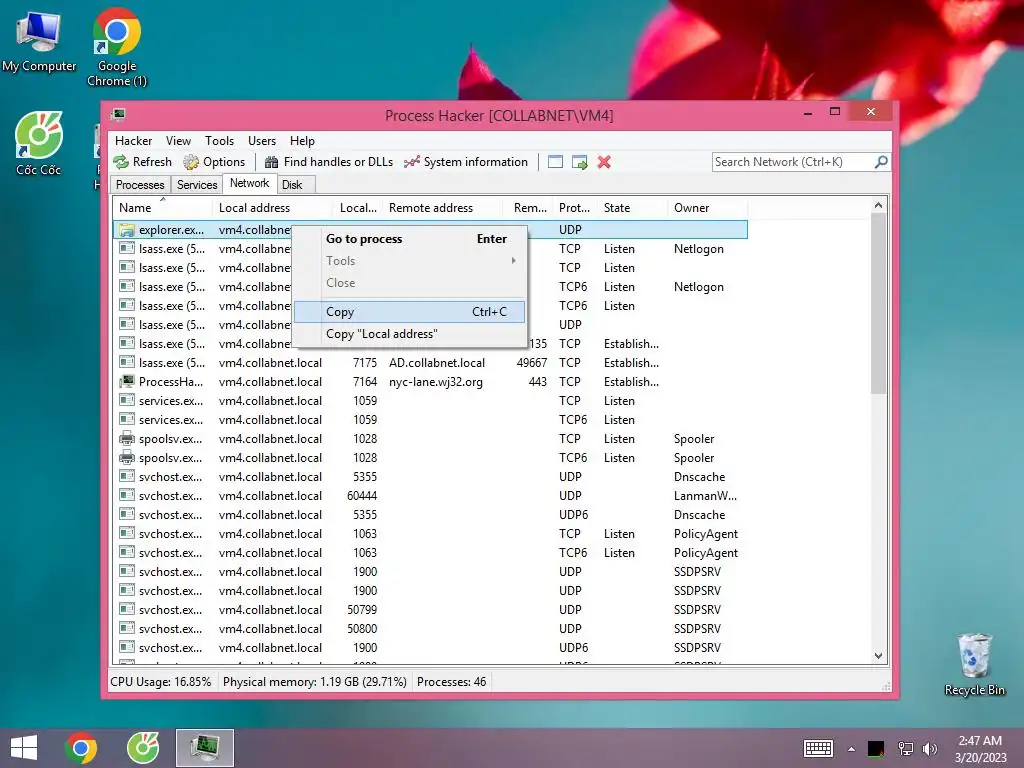Switch to the Services tab
1024x768 pixels.
[197, 185]
